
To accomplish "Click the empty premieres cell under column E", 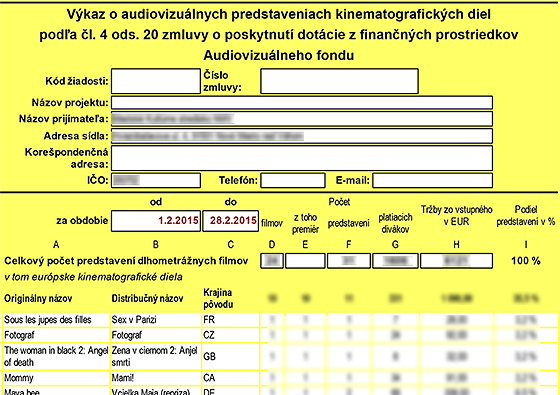I will click(x=305, y=261).
